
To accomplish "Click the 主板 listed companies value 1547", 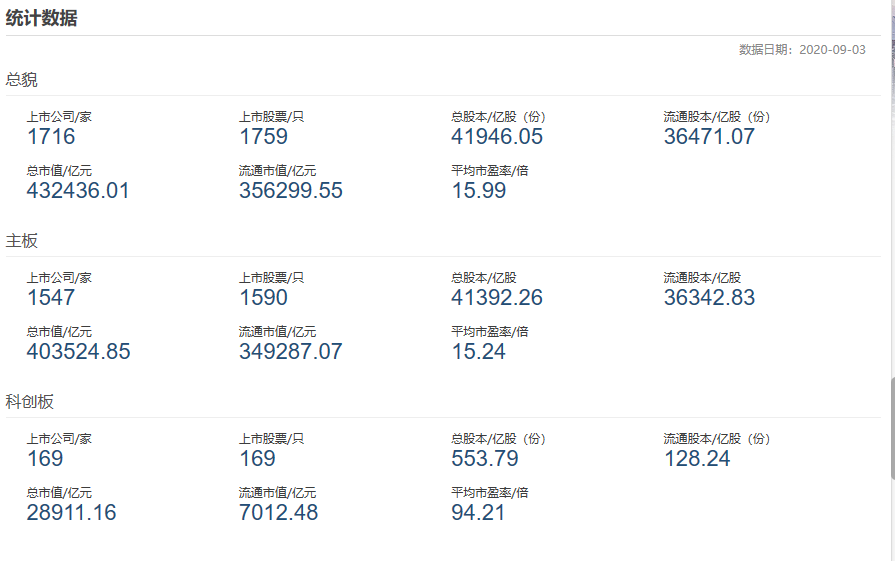I will coord(51,298).
